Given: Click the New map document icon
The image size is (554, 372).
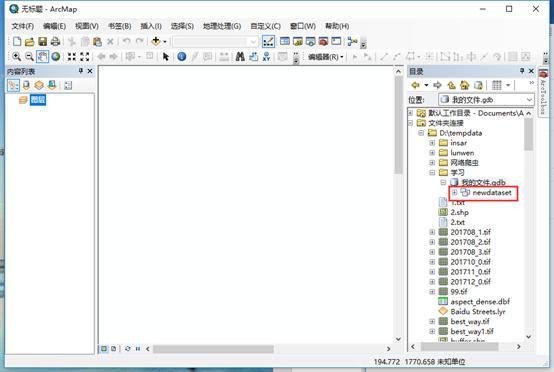Looking at the screenshot, I should (x=17, y=41).
